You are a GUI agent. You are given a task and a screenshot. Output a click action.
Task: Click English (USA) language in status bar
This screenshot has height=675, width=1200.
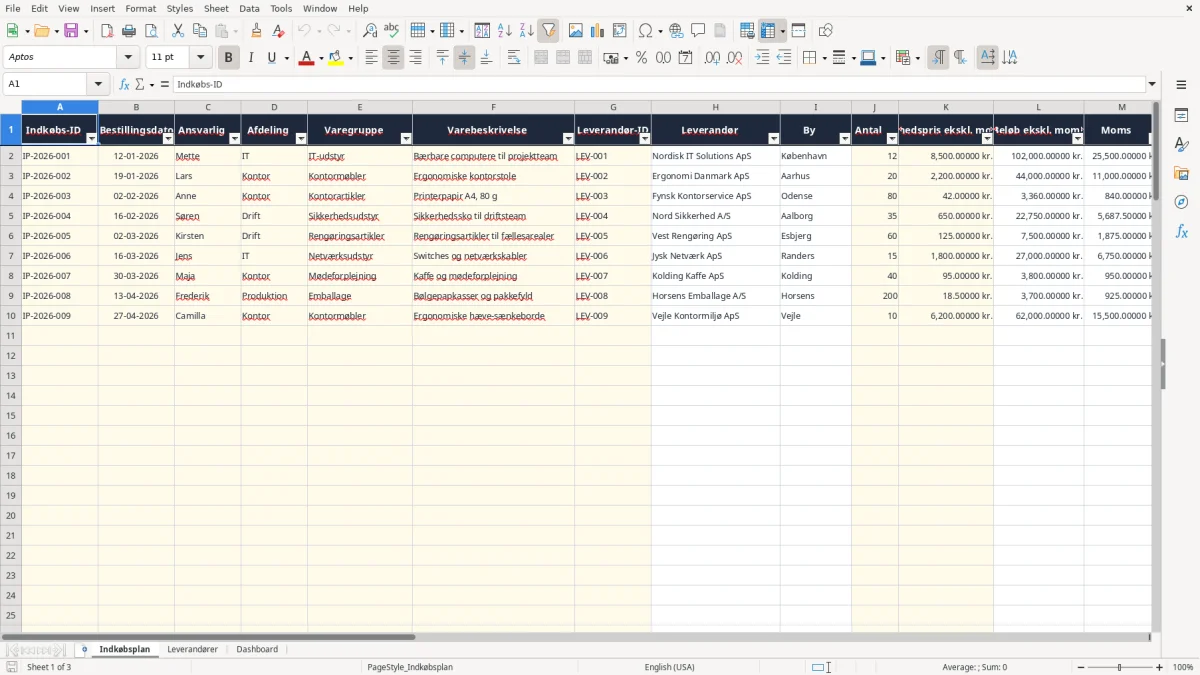tap(669, 667)
